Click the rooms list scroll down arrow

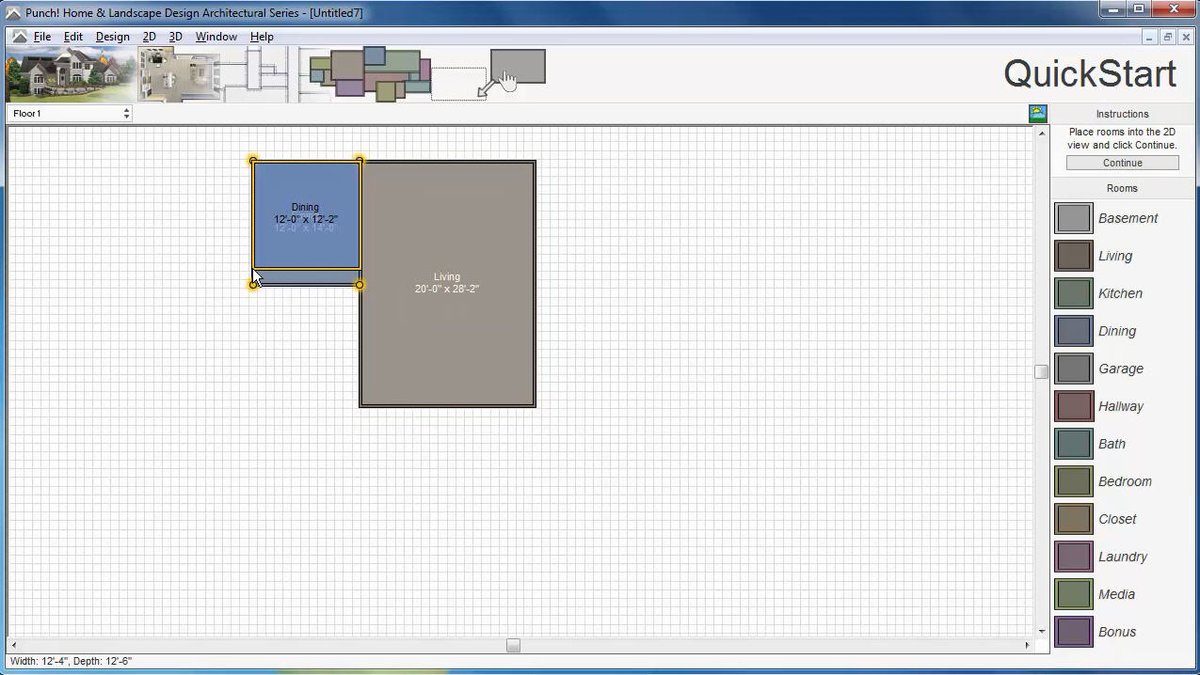(x=1042, y=631)
